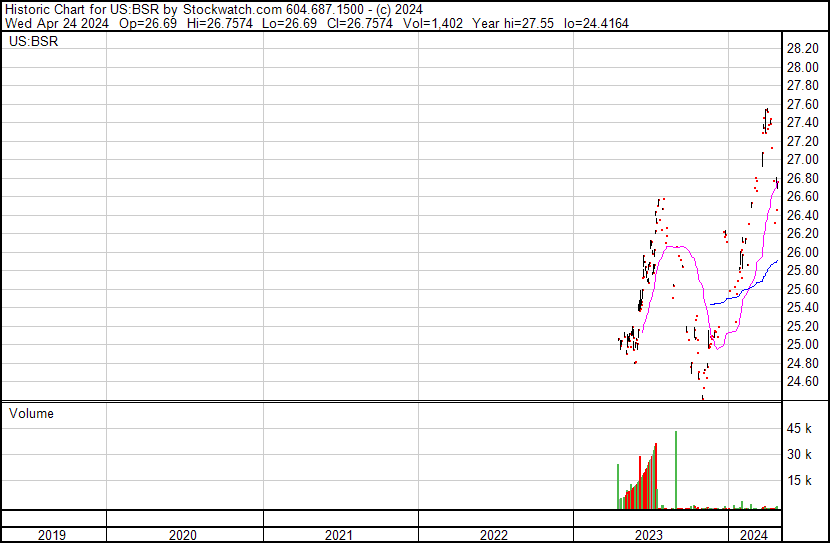Screen dimensions: 830x543
Task: Click the 26.20 price axis value
Action: click(x=802, y=233)
